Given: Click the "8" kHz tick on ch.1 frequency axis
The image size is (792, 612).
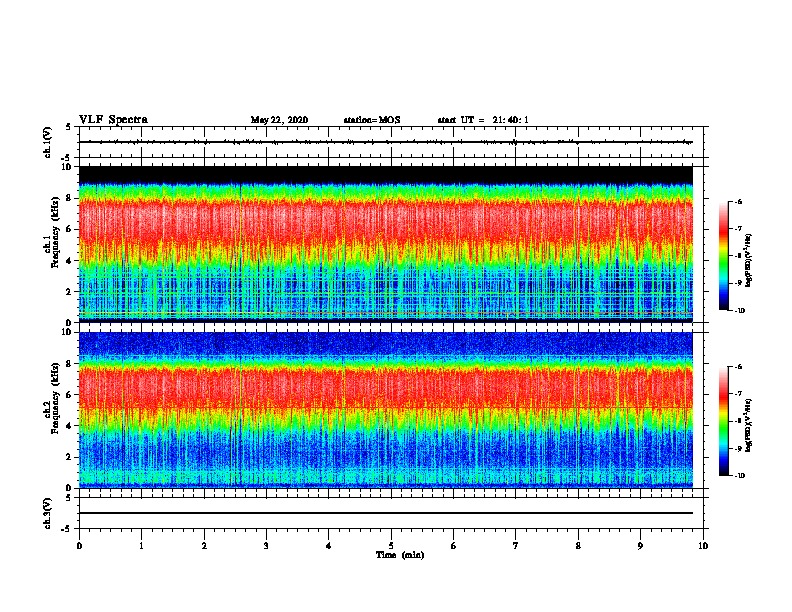Looking at the screenshot, I should click(69, 198).
